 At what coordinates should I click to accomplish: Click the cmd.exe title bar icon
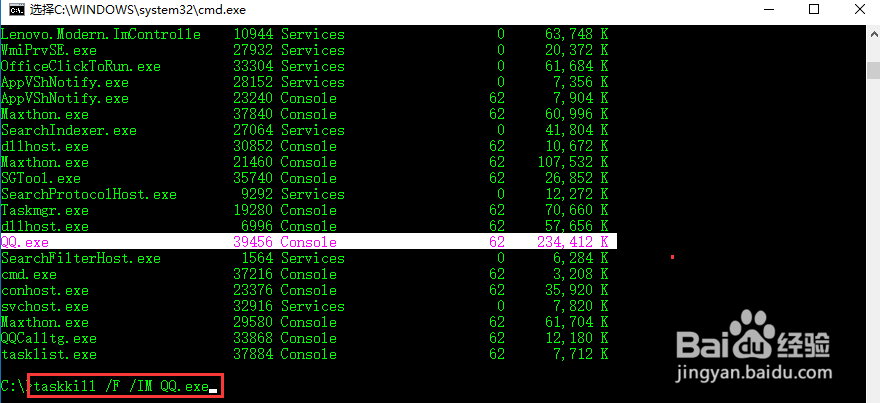tap(16, 10)
